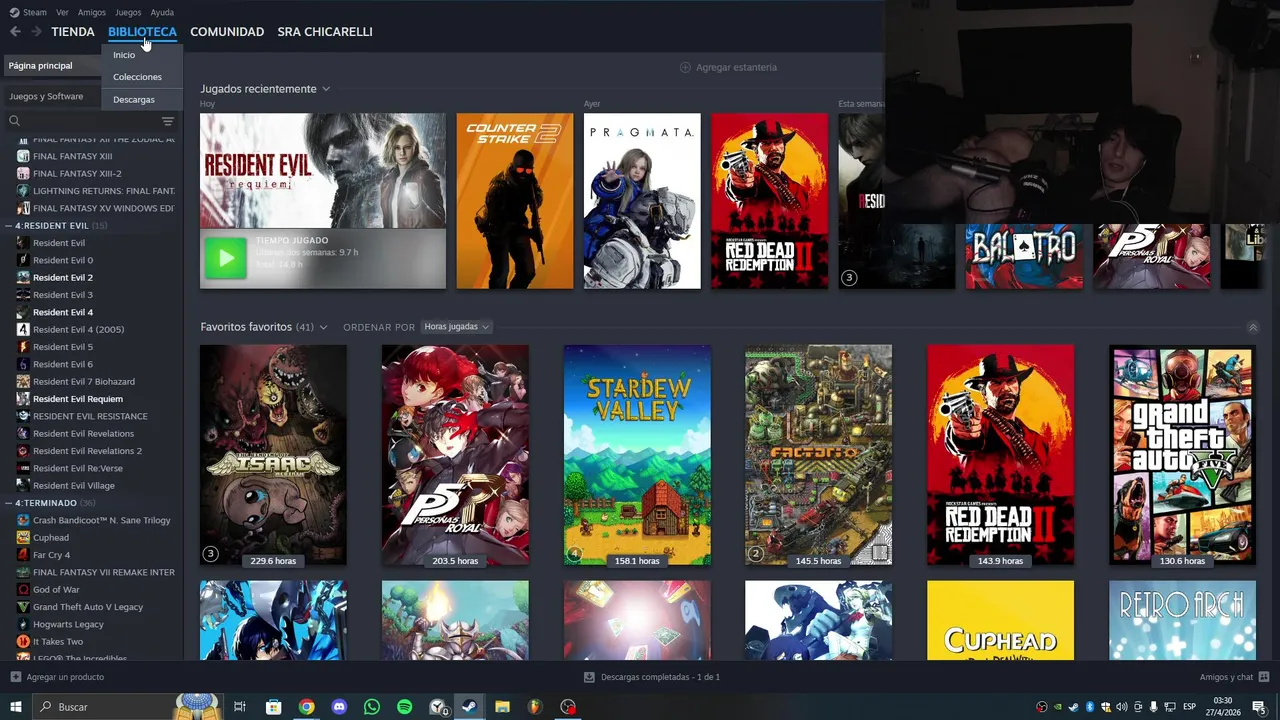Open Microsoft Store from the taskbar
1280x720 pixels.
pyautogui.click(x=273, y=707)
